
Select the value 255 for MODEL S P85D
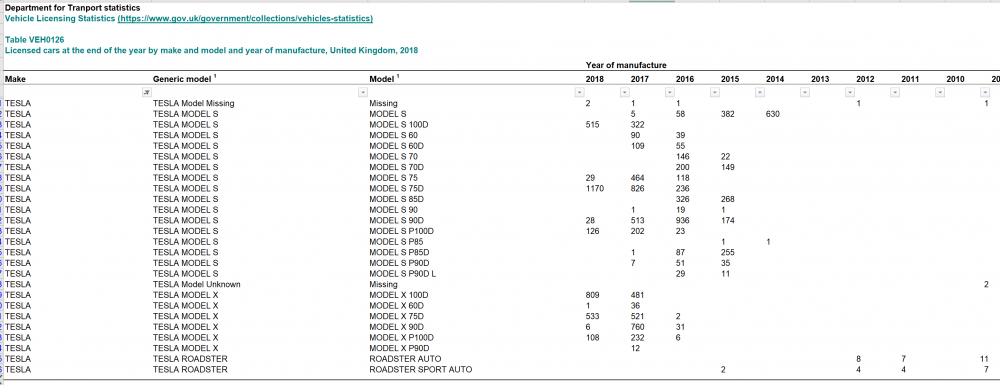point(728,252)
